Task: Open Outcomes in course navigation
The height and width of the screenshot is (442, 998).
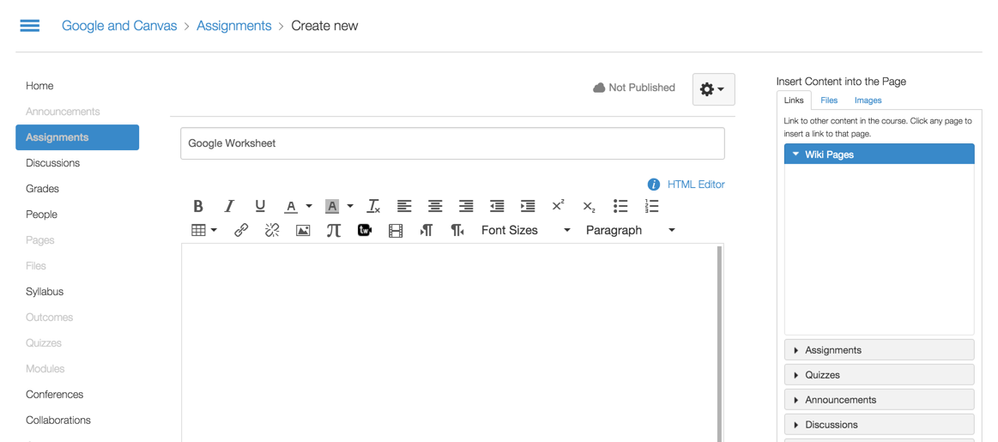Action: [49, 317]
